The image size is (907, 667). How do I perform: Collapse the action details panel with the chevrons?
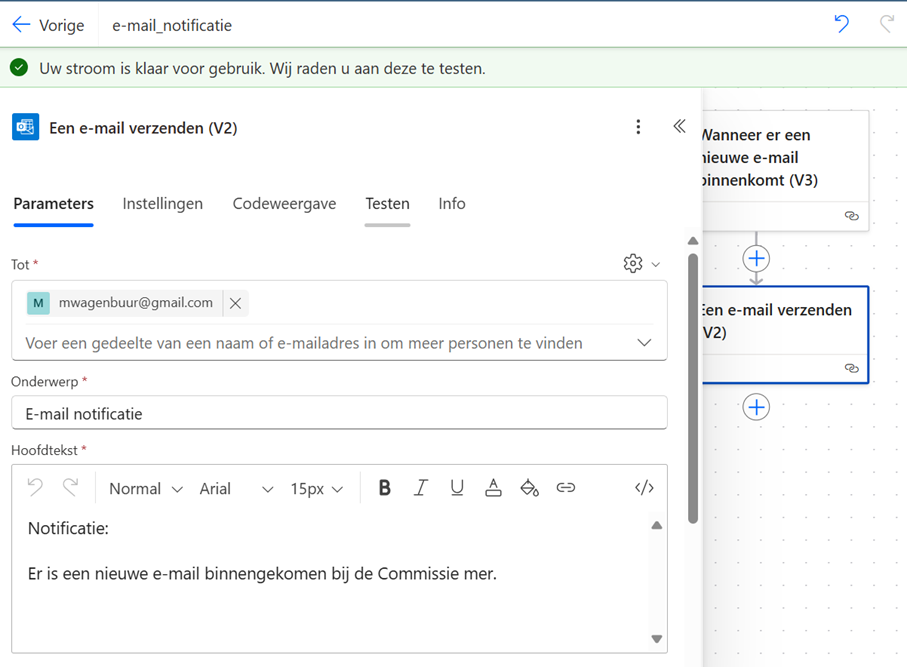(679, 126)
